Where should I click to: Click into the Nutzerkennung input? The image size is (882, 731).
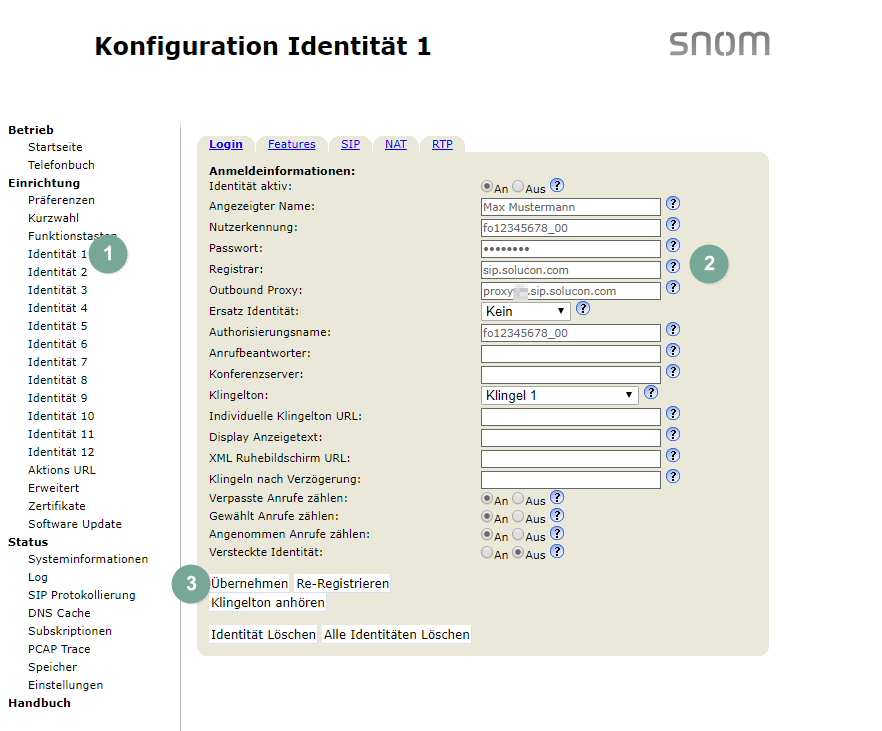pyautogui.click(x=570, y=228)
